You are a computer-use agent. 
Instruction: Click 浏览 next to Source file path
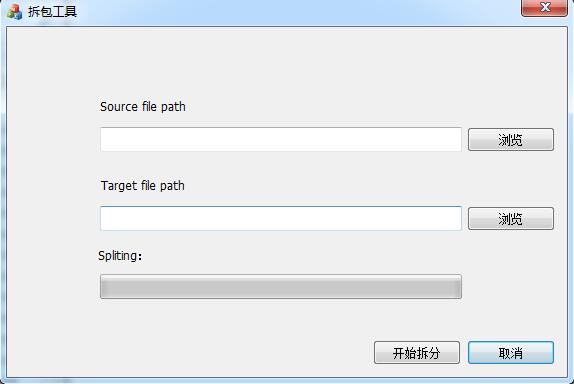[511, 139]
